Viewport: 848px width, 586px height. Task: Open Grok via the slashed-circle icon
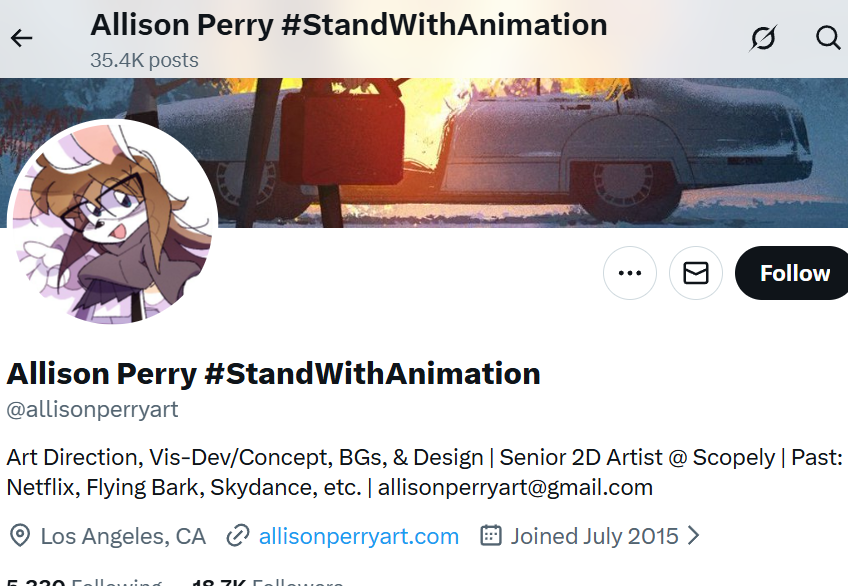(x=763, y=38)
